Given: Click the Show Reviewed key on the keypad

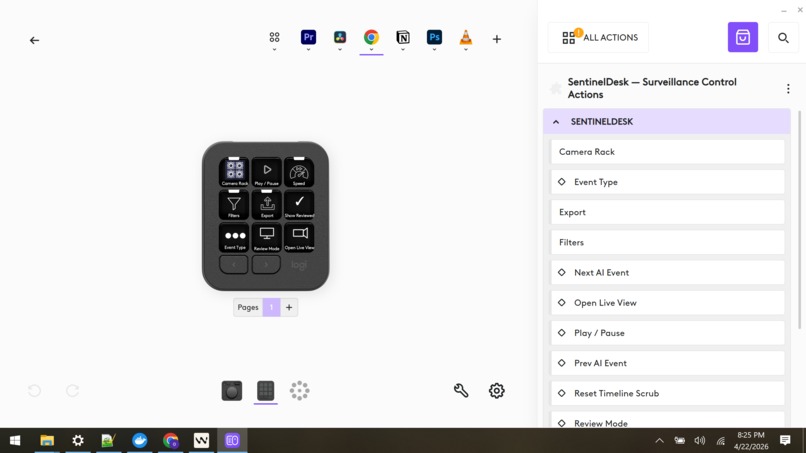Looking at the screenshot, I should tap(299, 205).
